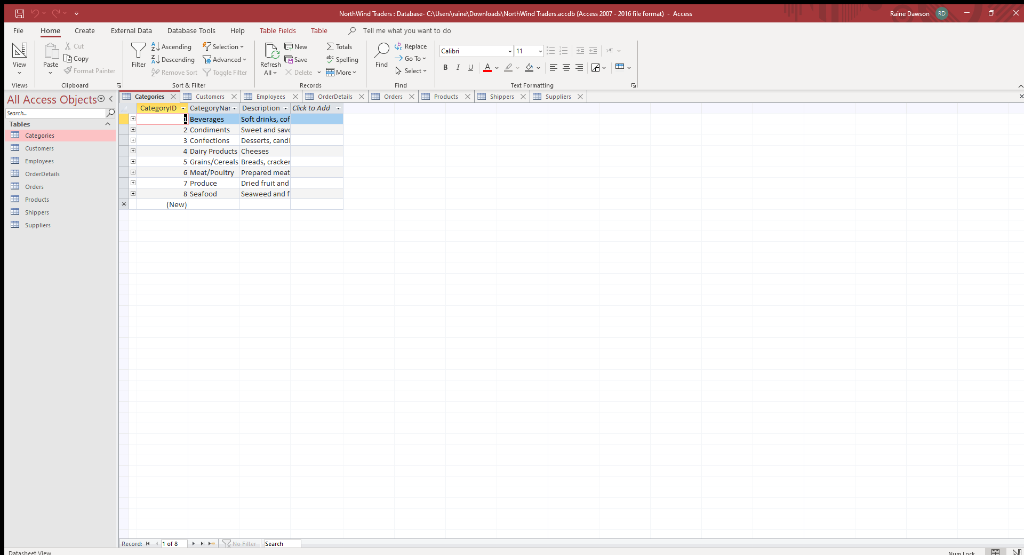This screenshot has height=555, width=1024.
Task: Open the Text Formatting dialog launcher
Action: 633,86
